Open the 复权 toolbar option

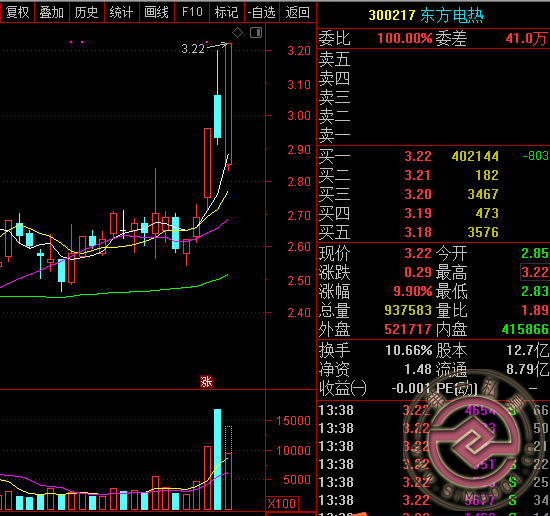(x=17, y=12)
